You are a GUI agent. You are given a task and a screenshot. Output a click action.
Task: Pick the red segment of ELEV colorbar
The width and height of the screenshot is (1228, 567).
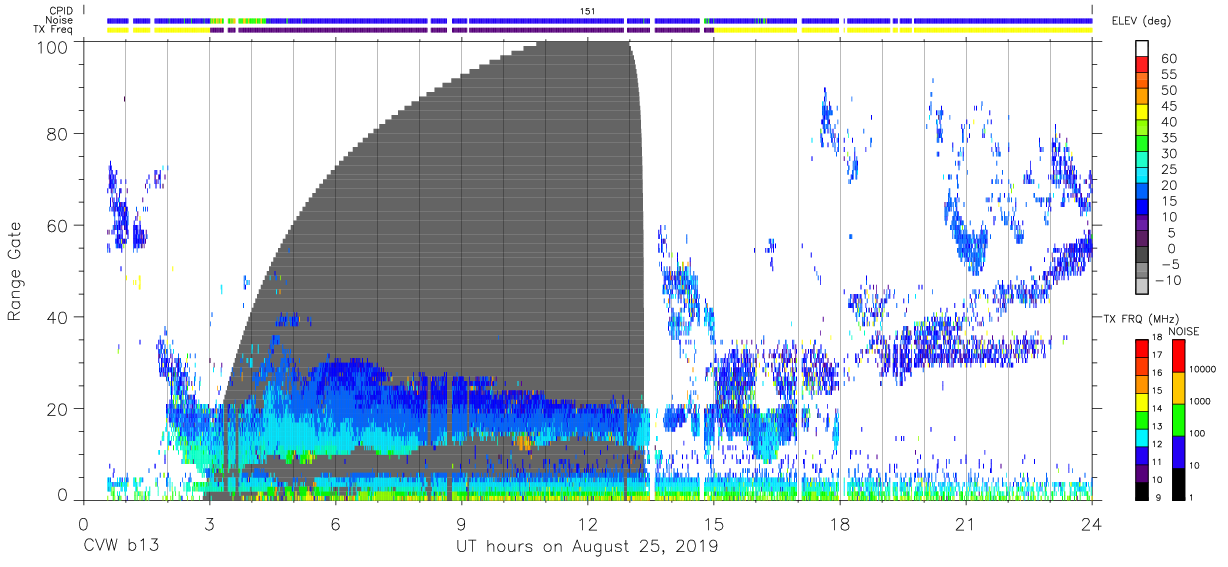coord(1141,65)
